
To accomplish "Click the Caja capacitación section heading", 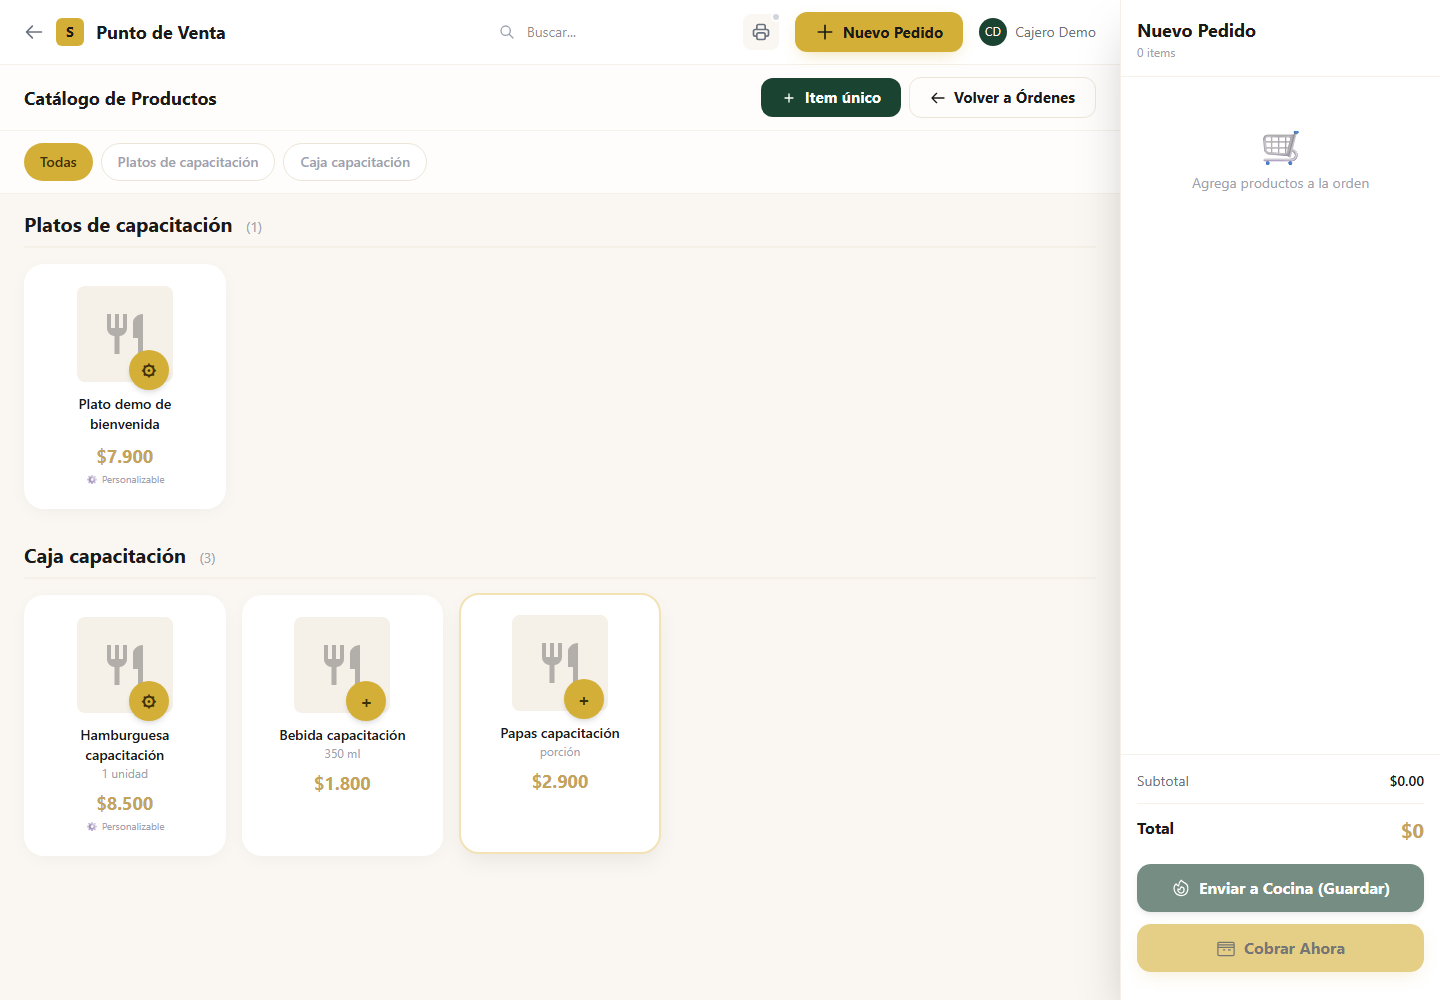I will 105,556.
